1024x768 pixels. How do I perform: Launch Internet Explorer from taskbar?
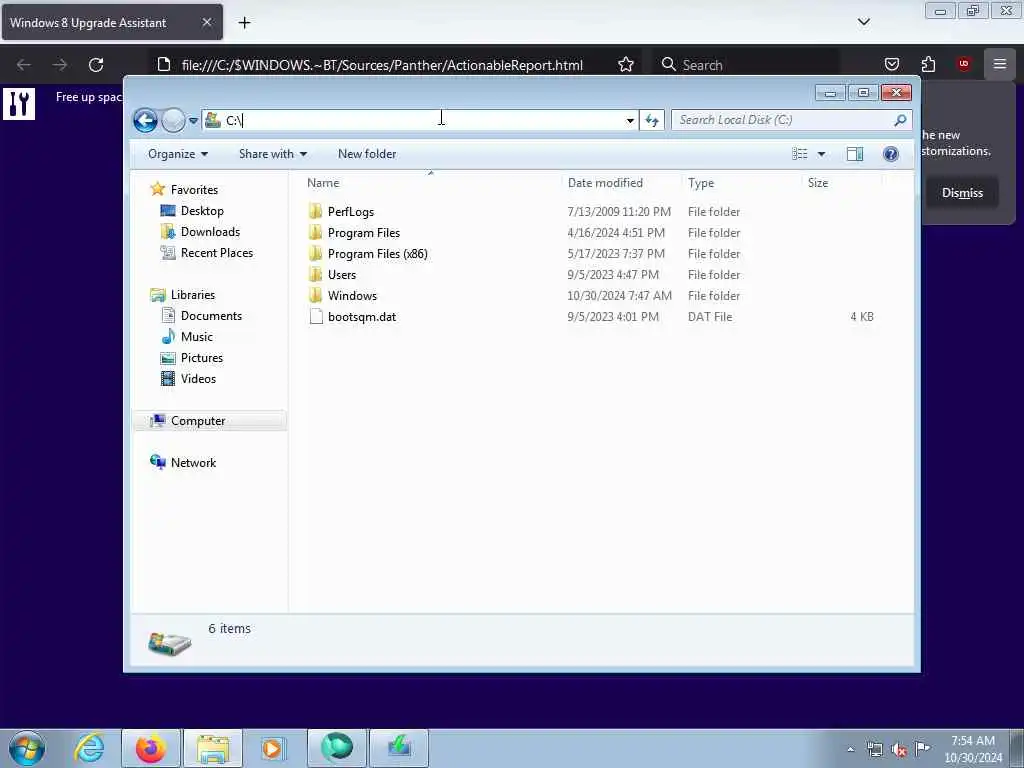tap(89, 748)
